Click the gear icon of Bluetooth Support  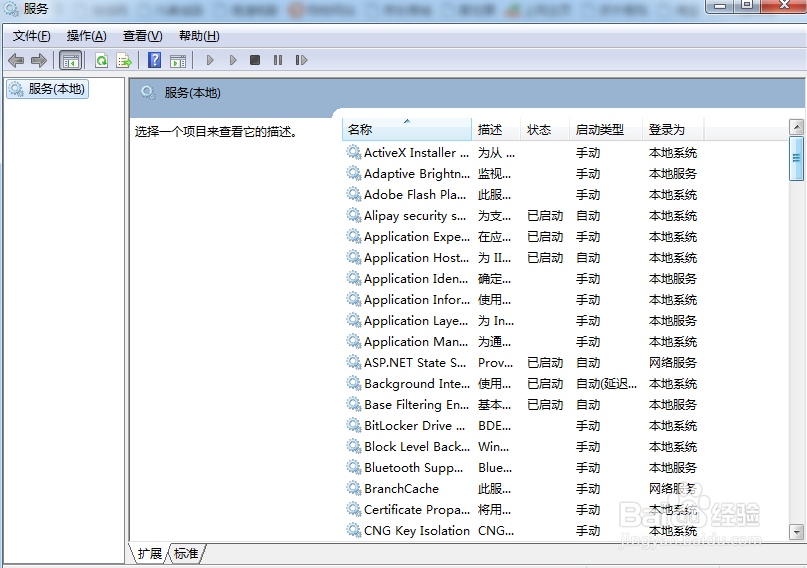click(x=354, y=467)
